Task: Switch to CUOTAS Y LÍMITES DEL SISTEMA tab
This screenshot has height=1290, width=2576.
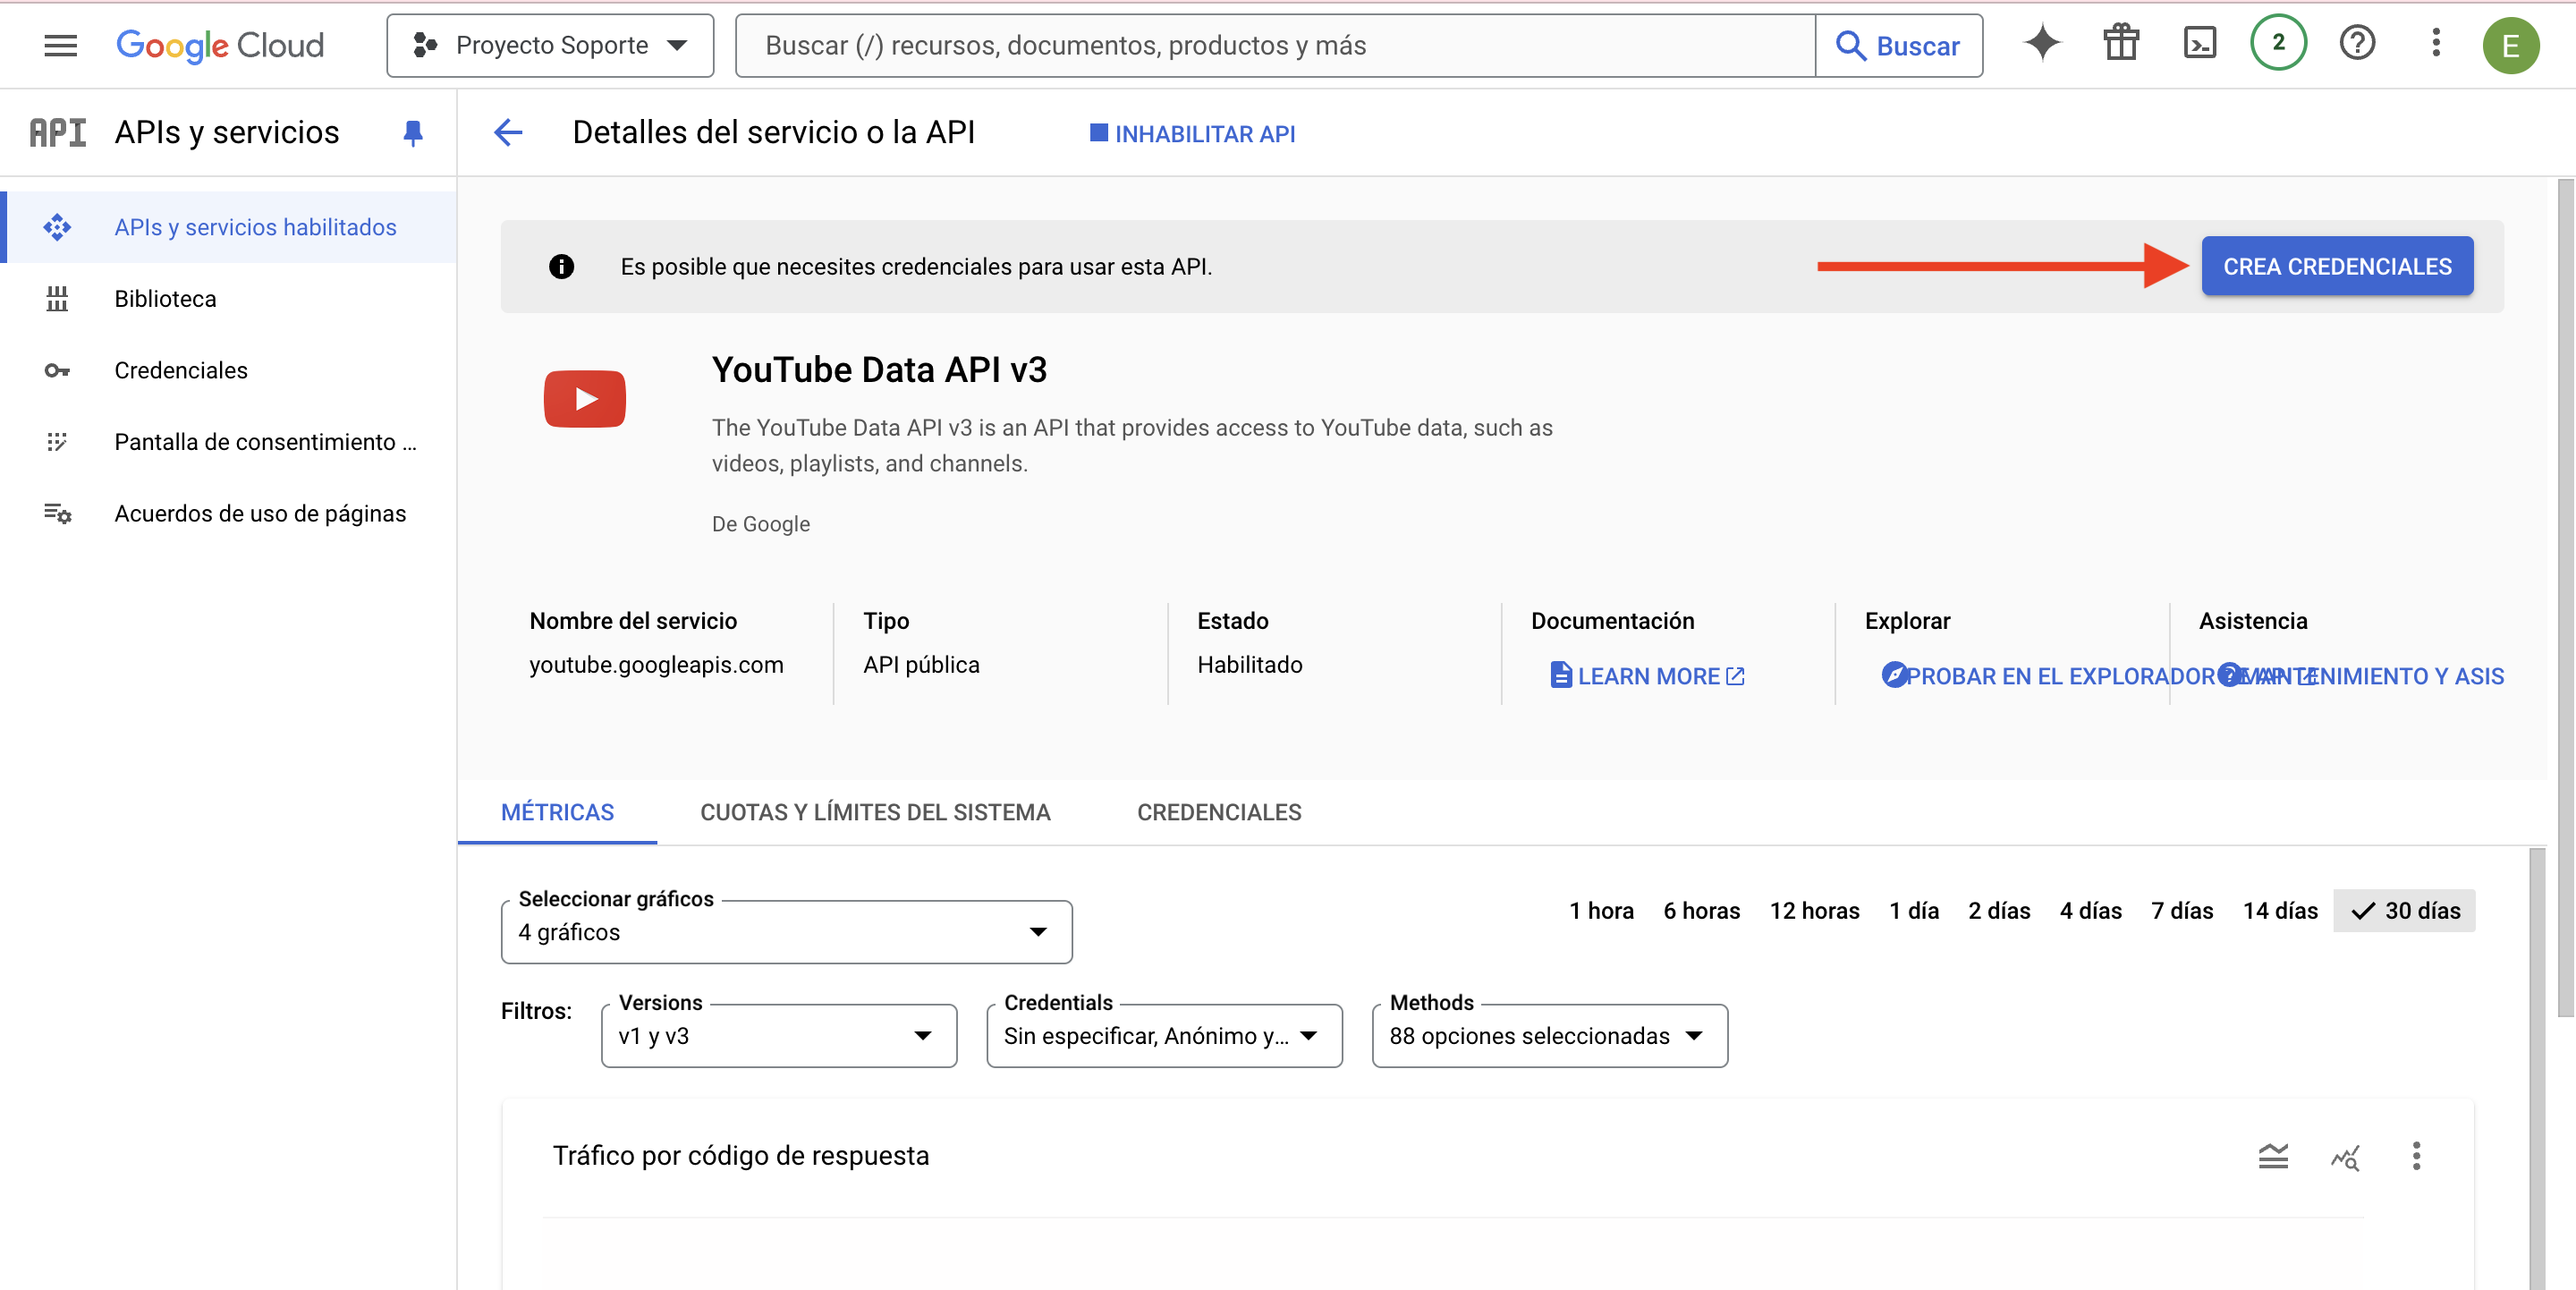Action: (x=875, y=812)
